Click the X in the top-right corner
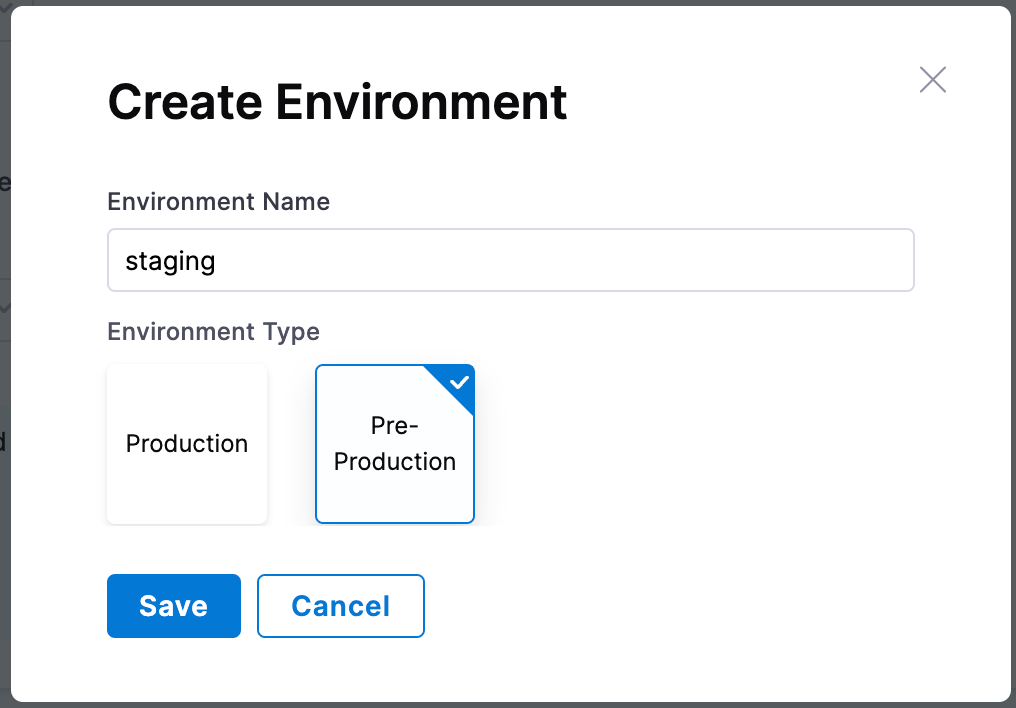Screen dimensions: 1016x708 click(x=932, y=79)
